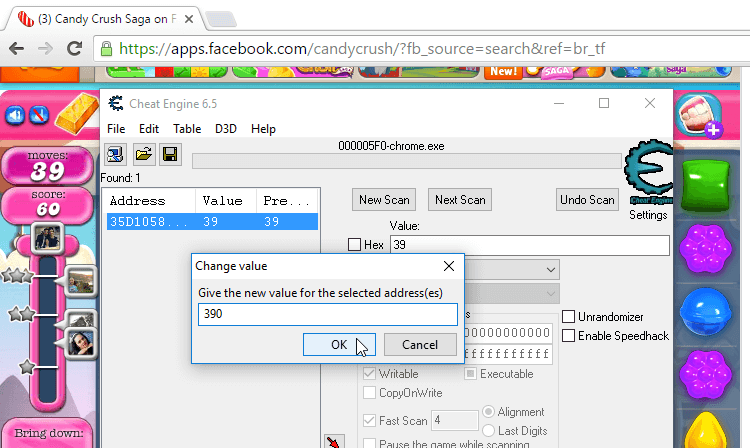Screen dimensions: 750x448
Task: Toggle the game music mute icon
Action: (x=39, y=115)
